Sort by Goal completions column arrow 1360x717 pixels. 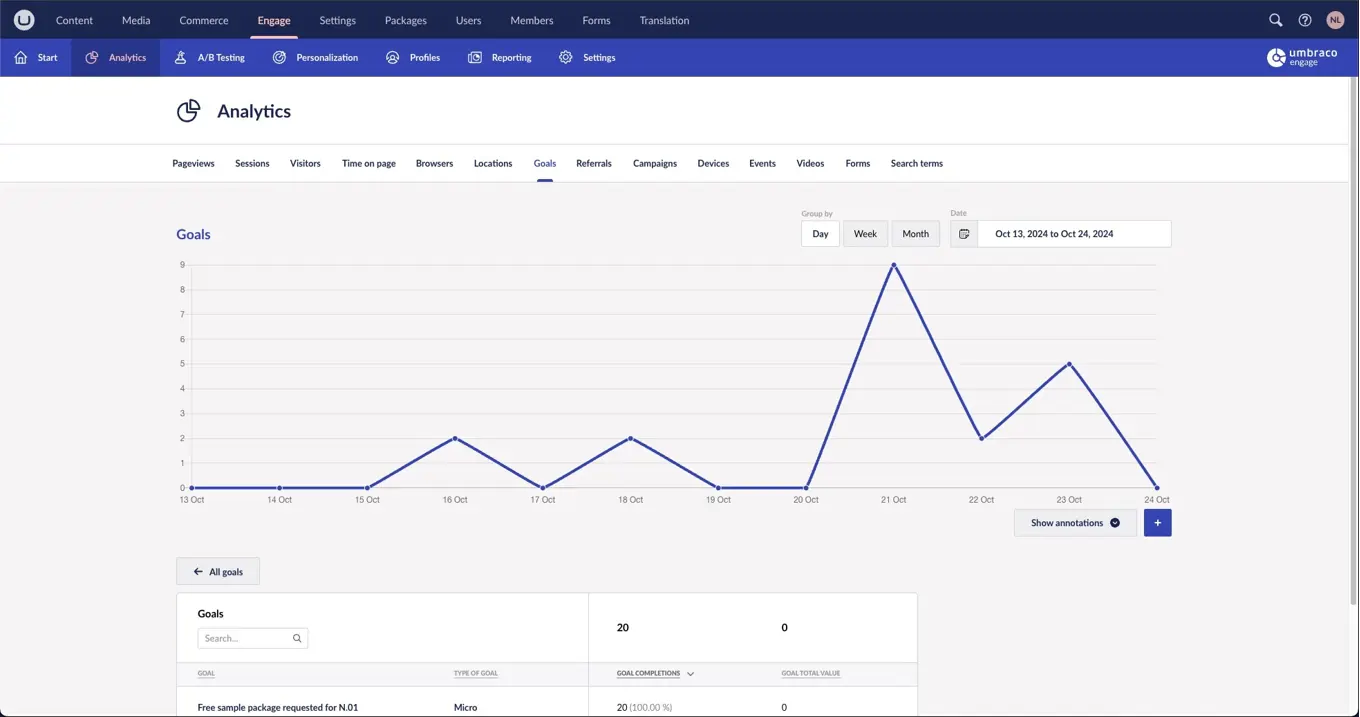tap(691, 674)
